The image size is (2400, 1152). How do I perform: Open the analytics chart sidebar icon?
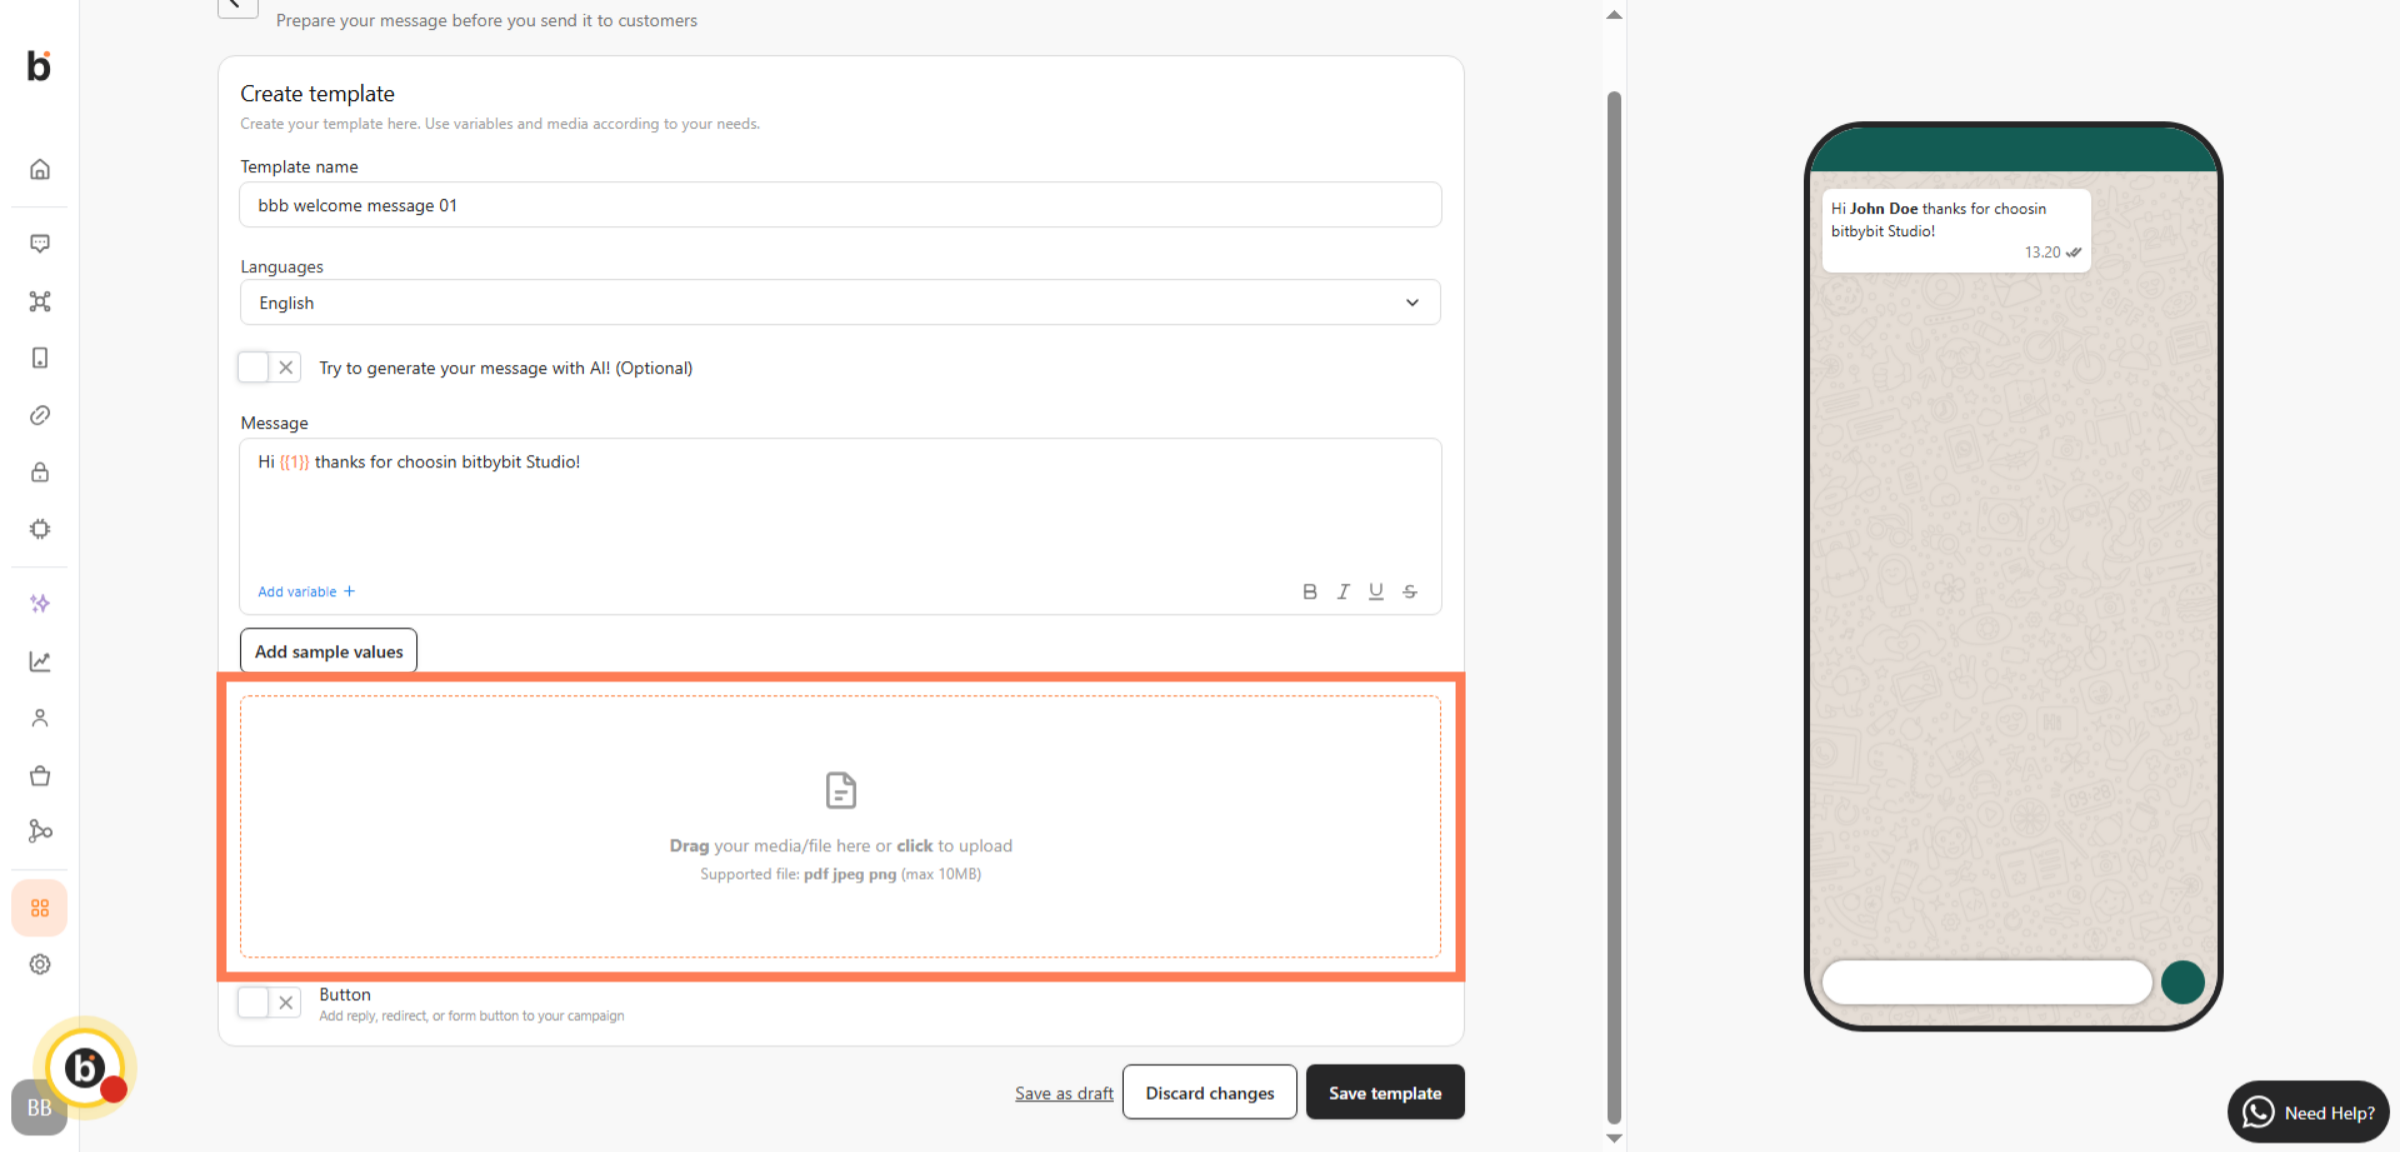pos(40,661)
